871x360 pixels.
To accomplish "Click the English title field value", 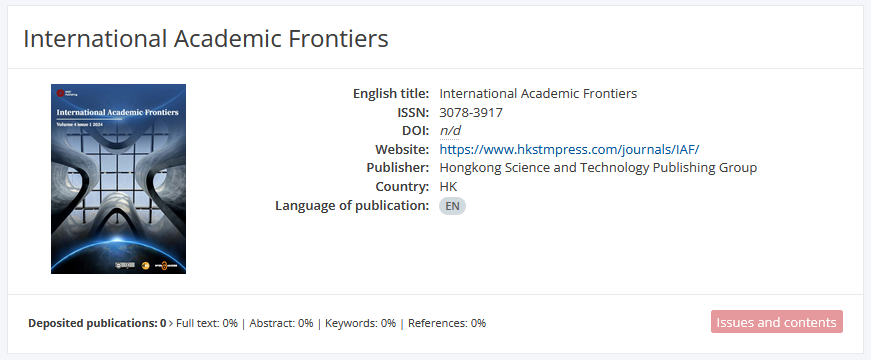I will tap(538, 93).
